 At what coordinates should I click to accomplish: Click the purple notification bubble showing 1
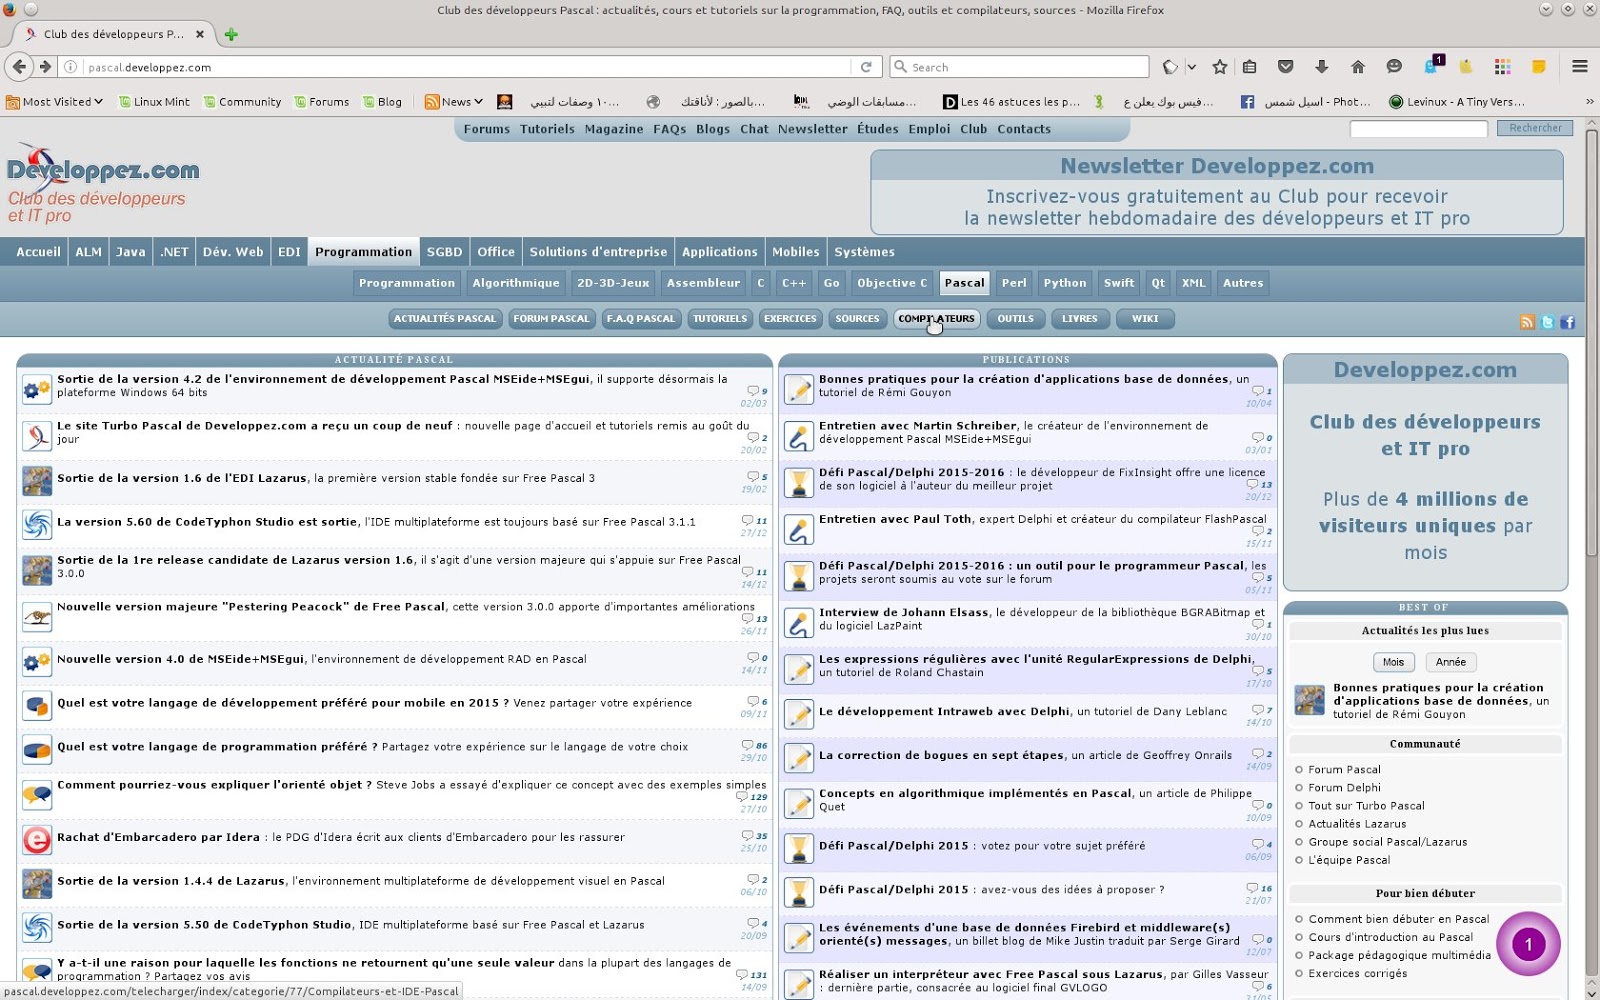click(1528, 944)
